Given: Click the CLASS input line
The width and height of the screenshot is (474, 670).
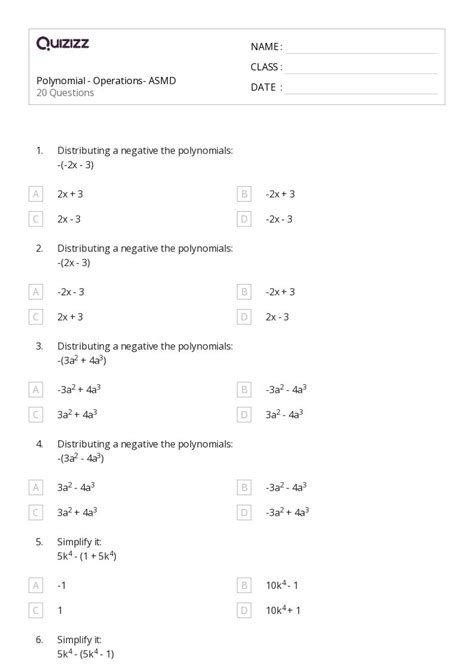Looking at the screenshot, I should coord(362,68).
